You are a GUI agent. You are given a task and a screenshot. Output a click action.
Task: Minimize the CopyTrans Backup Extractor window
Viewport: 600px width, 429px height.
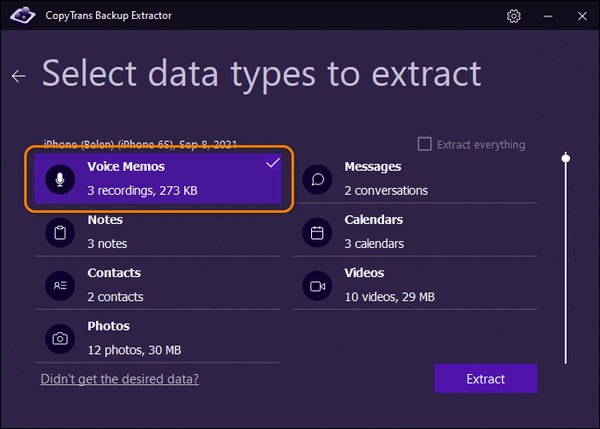tap(548, 16)
